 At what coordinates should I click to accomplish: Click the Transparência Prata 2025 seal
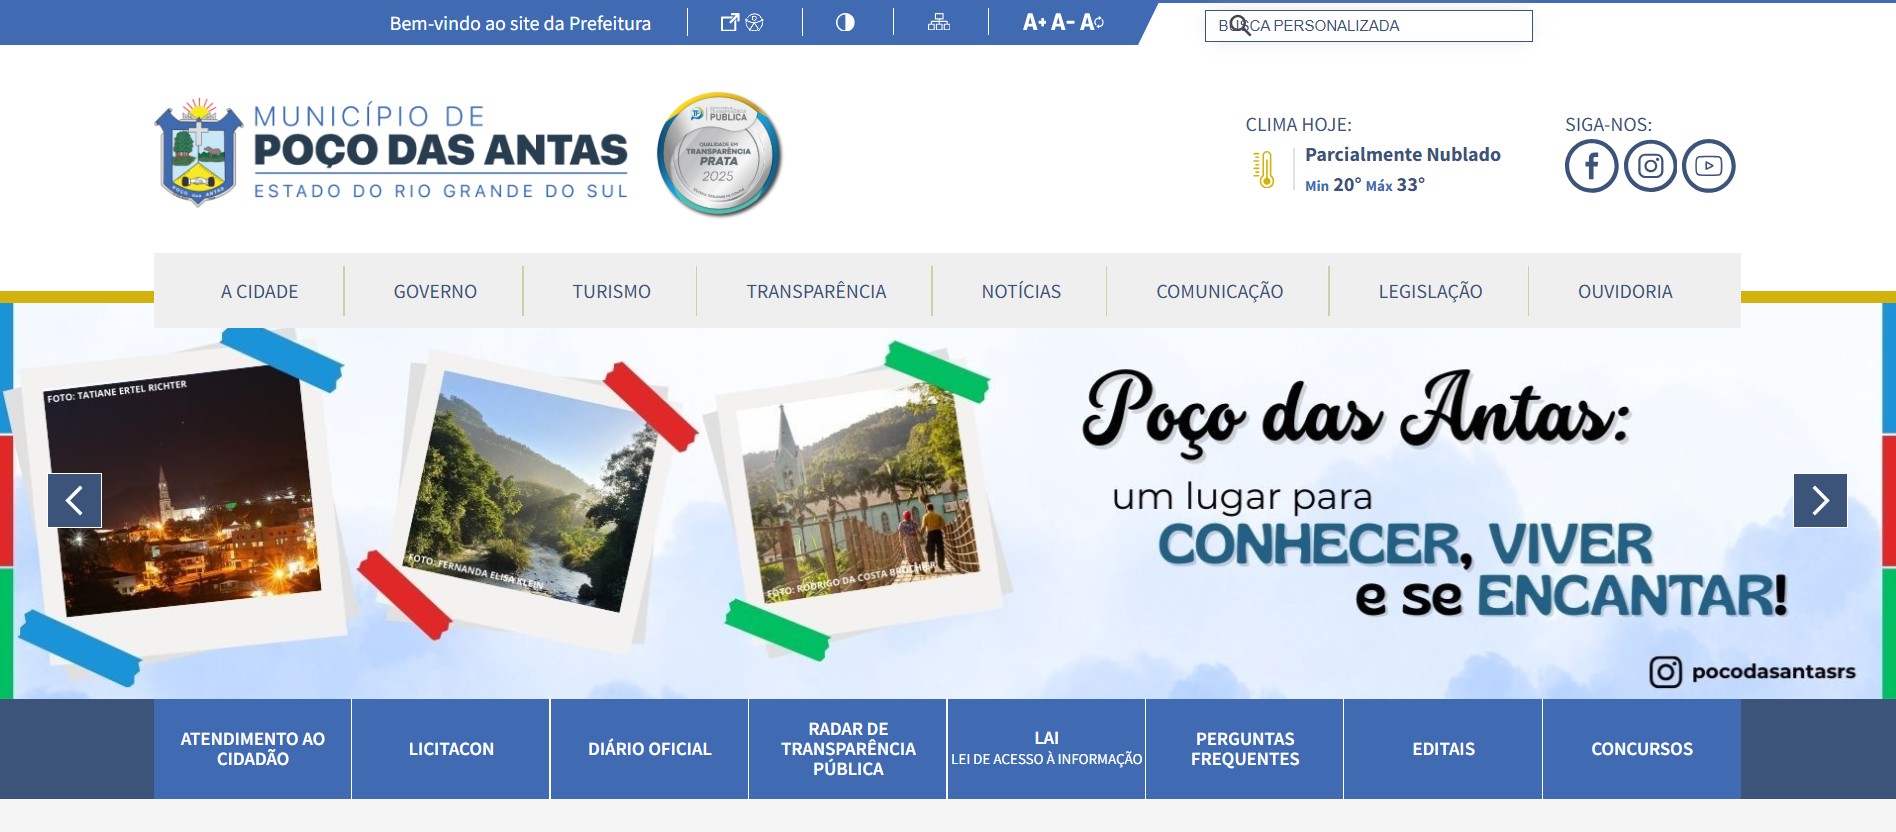[x=719, y=155]
